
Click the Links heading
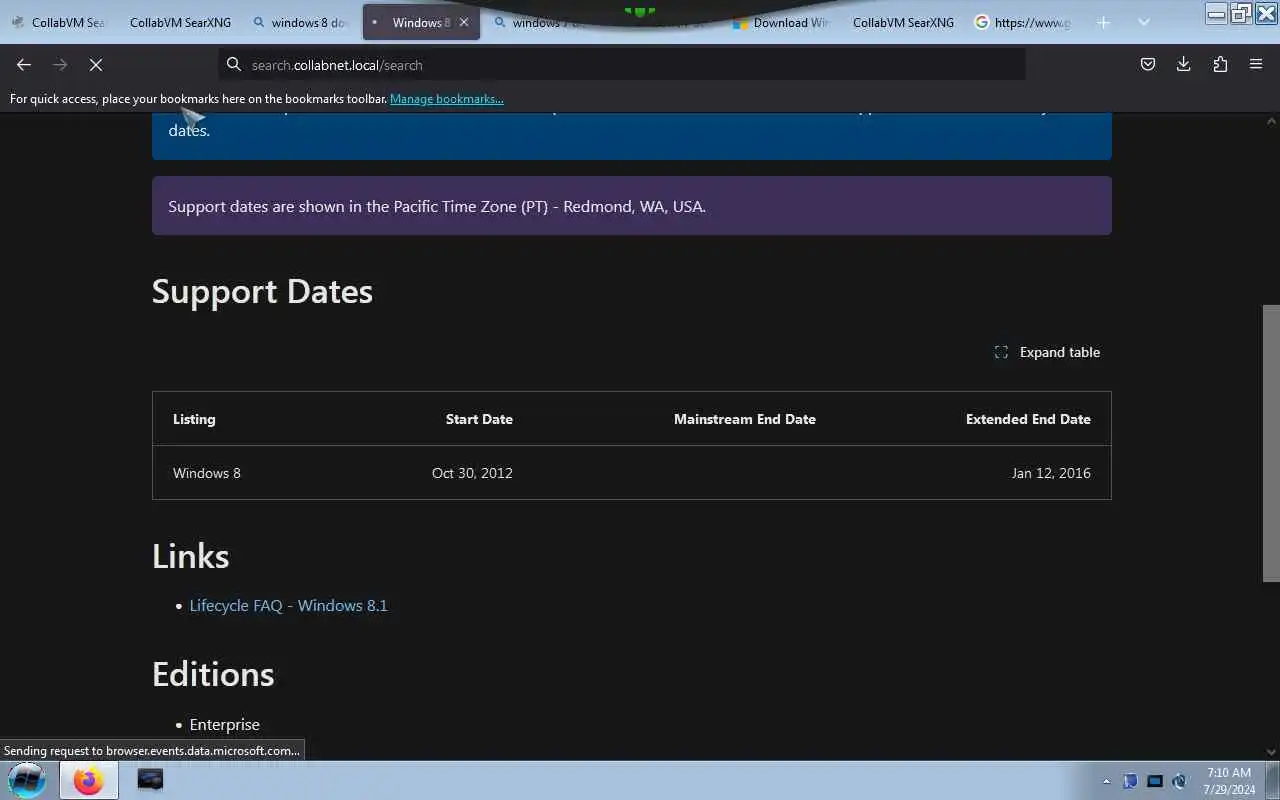(191, 556)
